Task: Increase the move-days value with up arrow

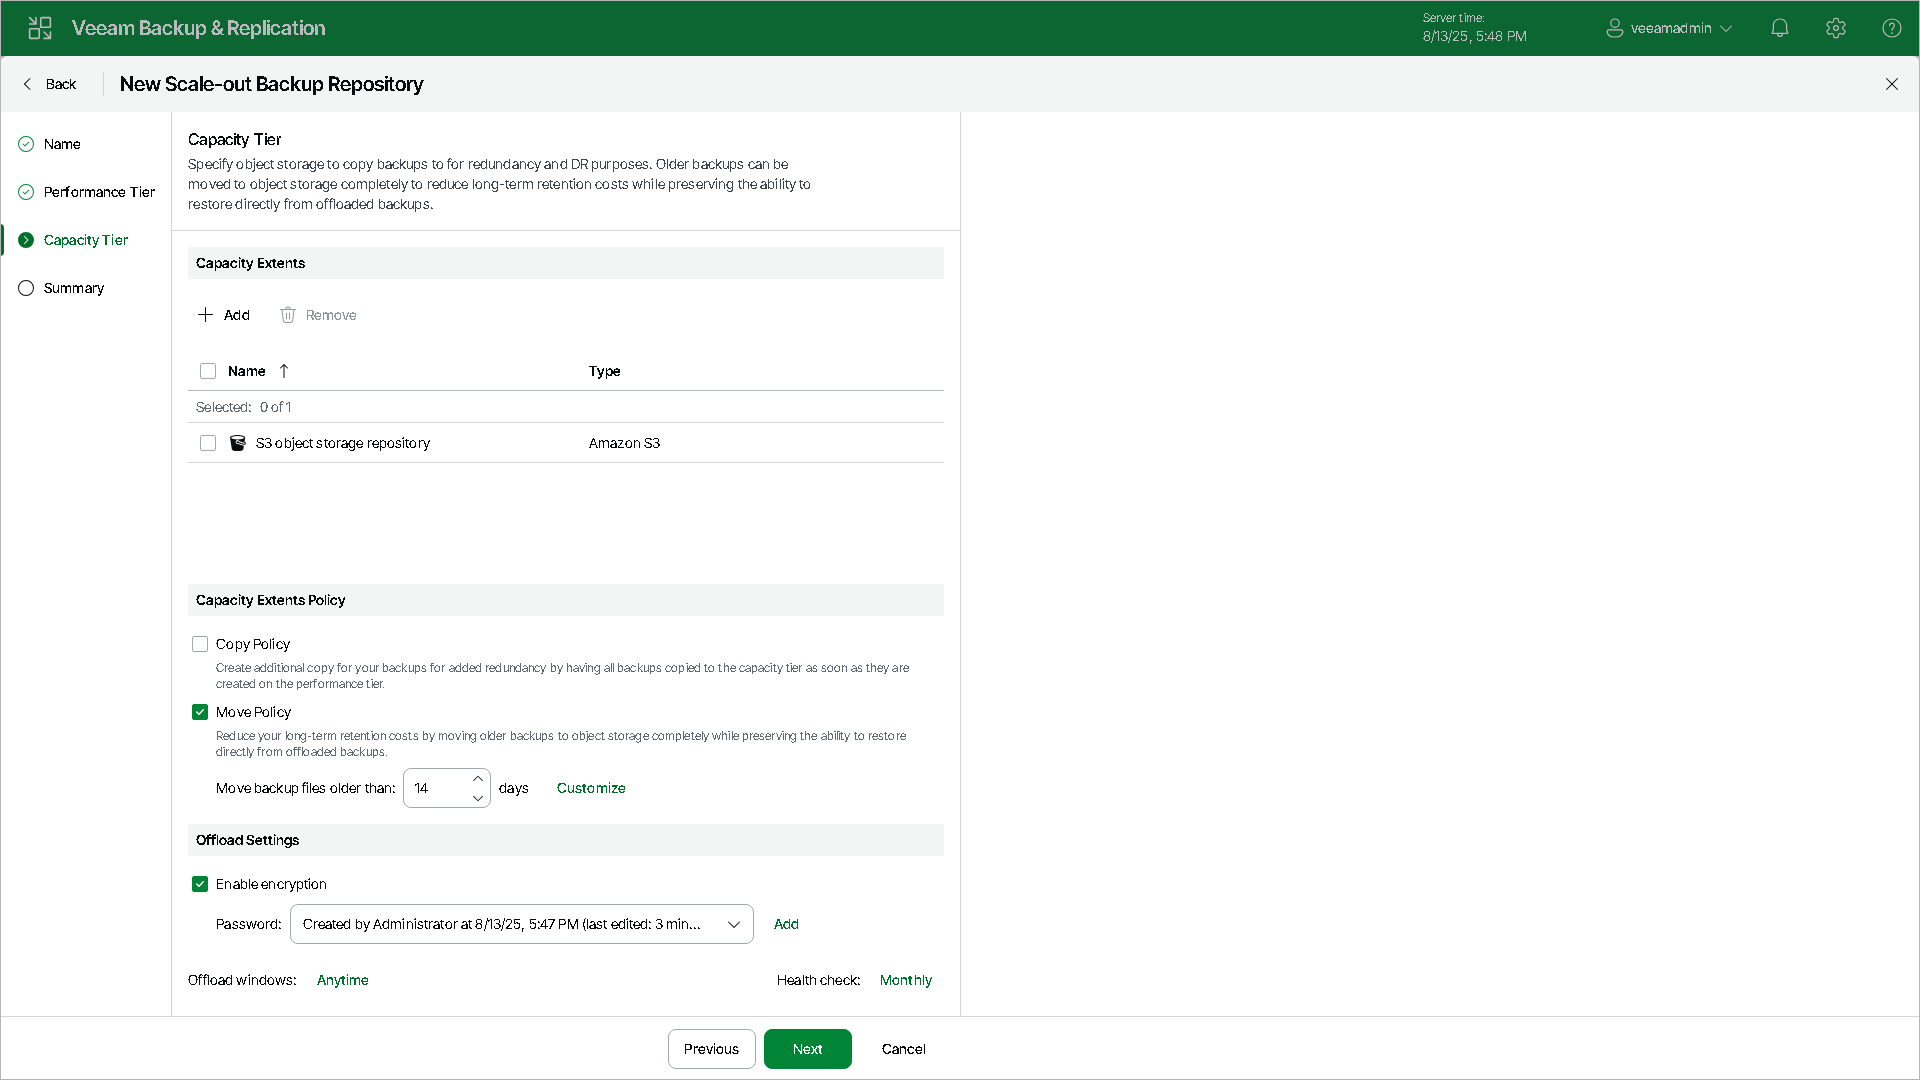Action: (x=478, y=778)
